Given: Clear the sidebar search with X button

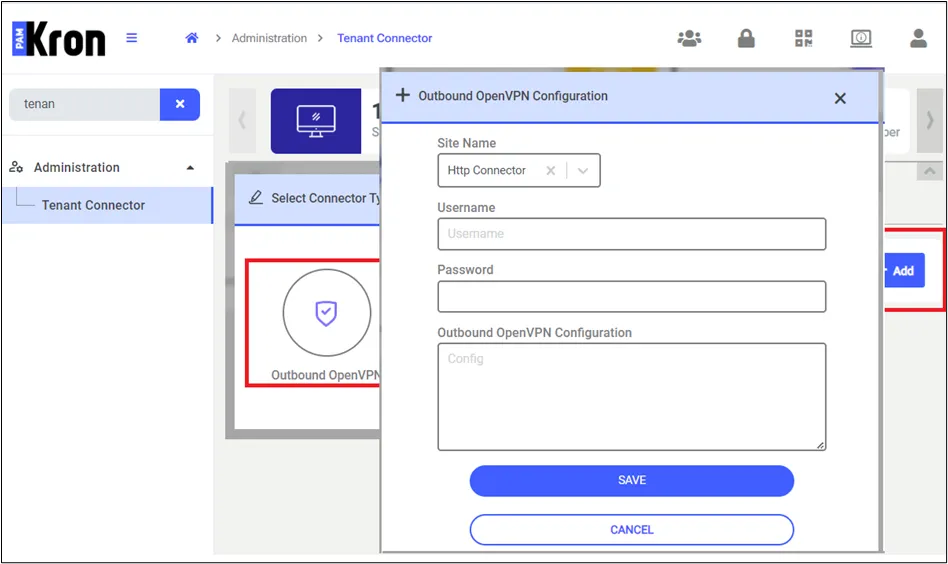Looking at the screenshot, I should click(x=180, y=104).
